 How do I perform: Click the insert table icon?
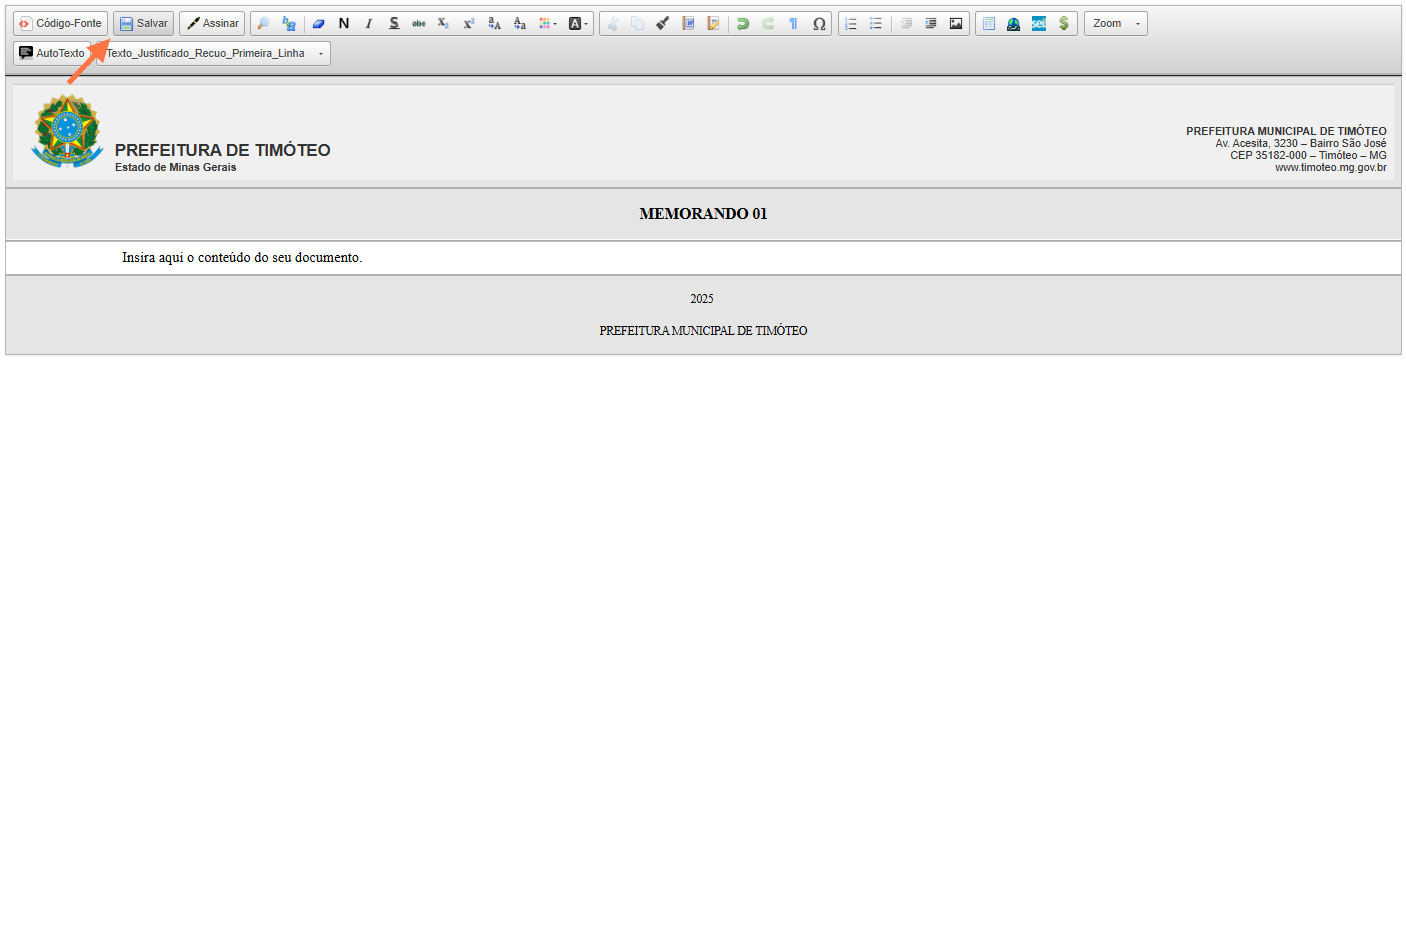pyautogui.click(x=989, y=23)
